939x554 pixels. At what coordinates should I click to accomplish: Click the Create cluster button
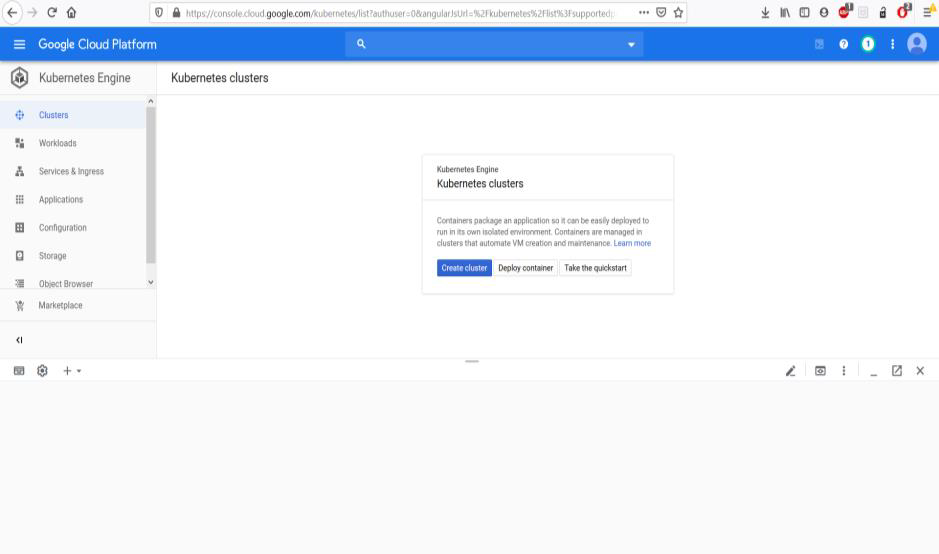464,268
